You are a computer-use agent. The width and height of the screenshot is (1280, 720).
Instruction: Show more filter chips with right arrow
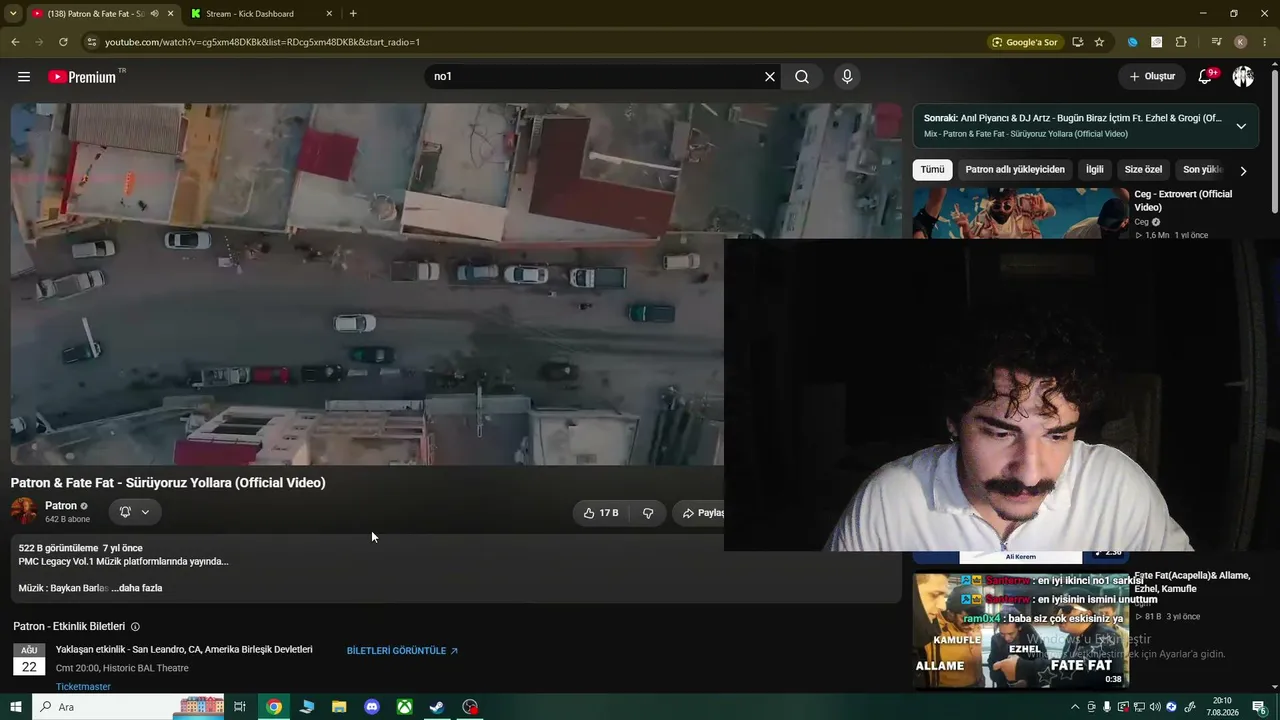point(1243,171)
